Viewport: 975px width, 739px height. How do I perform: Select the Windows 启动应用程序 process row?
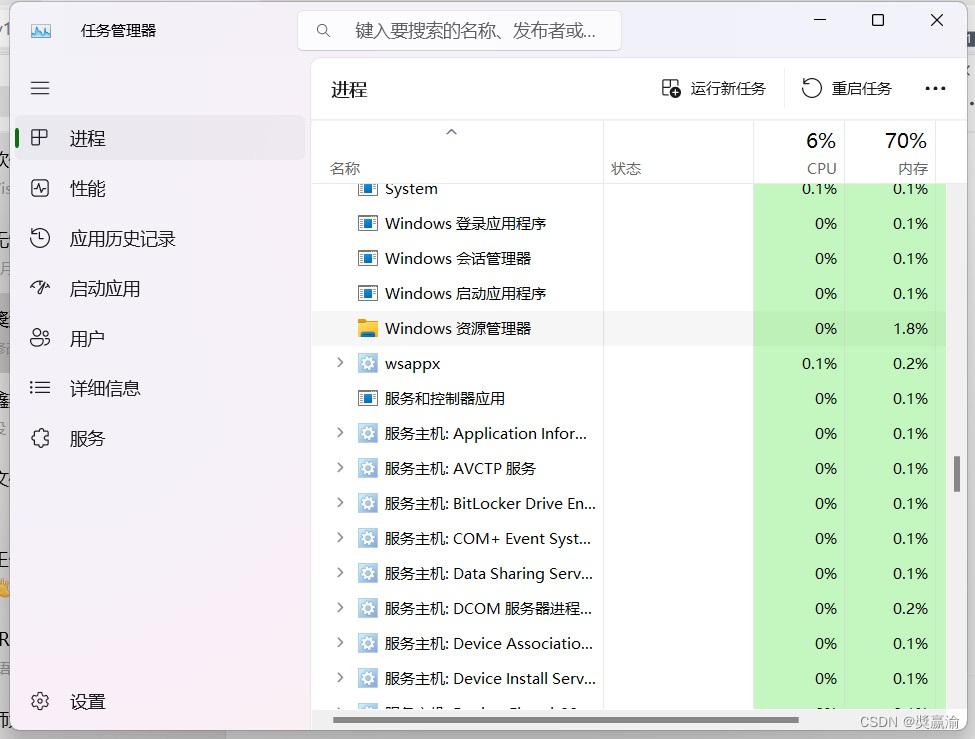click(628, 293)
